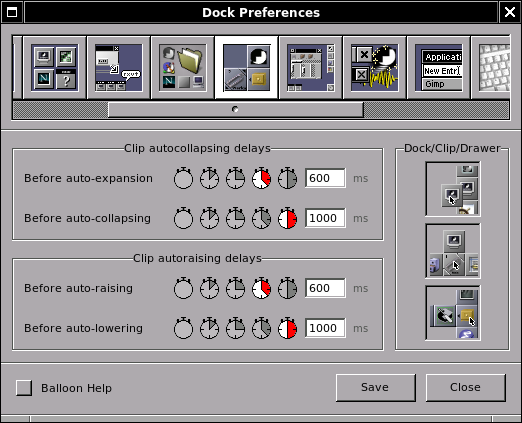Open the Search Path section with folder icon

coord(183,68)
